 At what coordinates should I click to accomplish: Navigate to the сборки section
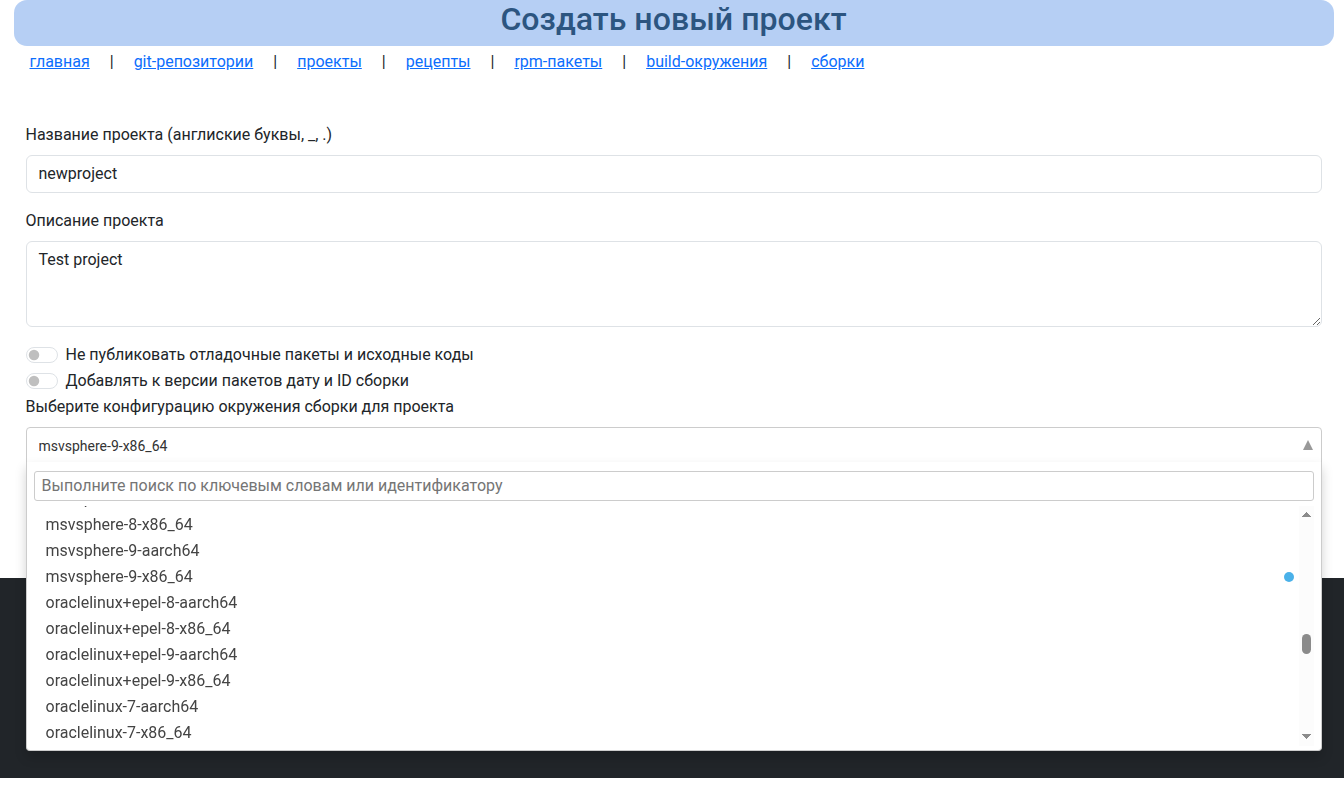click(x=837, y=61)
